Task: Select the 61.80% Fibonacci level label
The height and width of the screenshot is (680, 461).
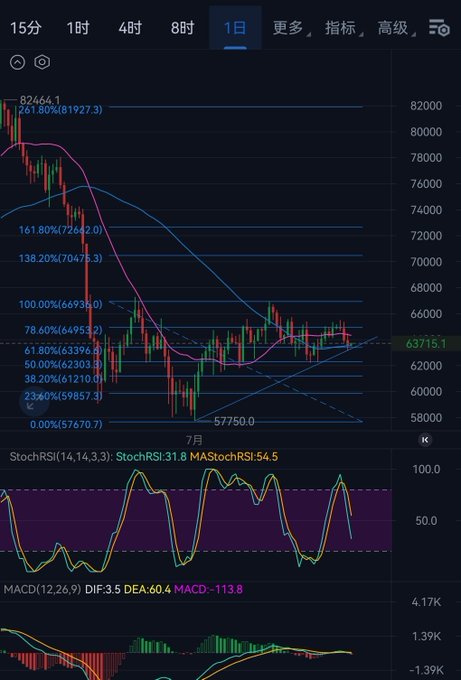Action: (63, 350)
